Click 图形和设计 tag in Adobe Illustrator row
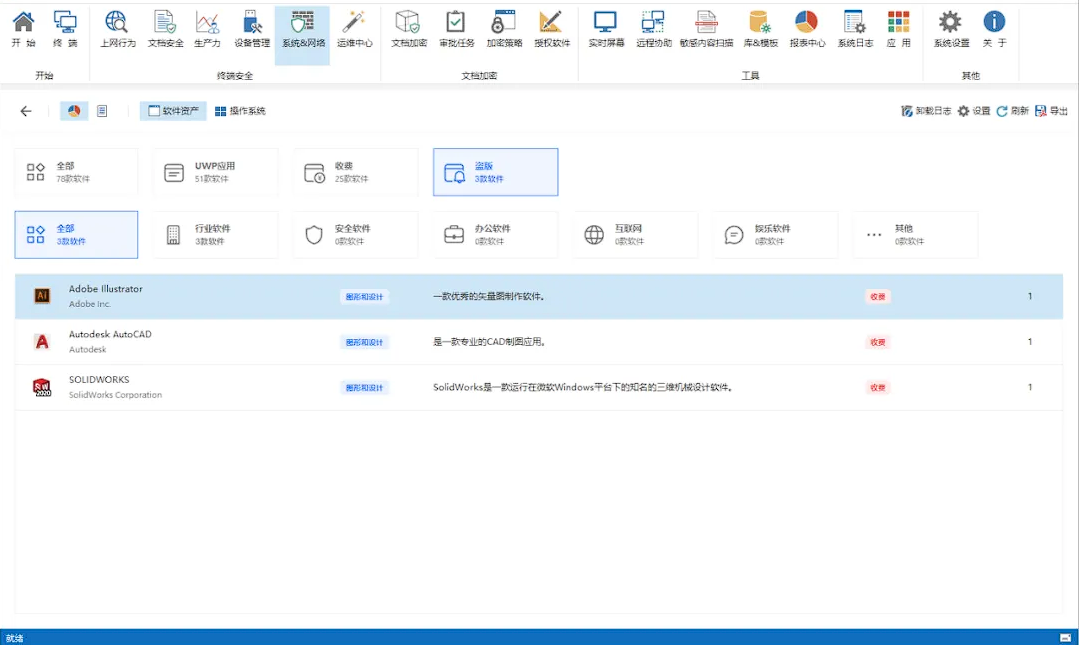1079x645 pixels. [x=364, y=297]
